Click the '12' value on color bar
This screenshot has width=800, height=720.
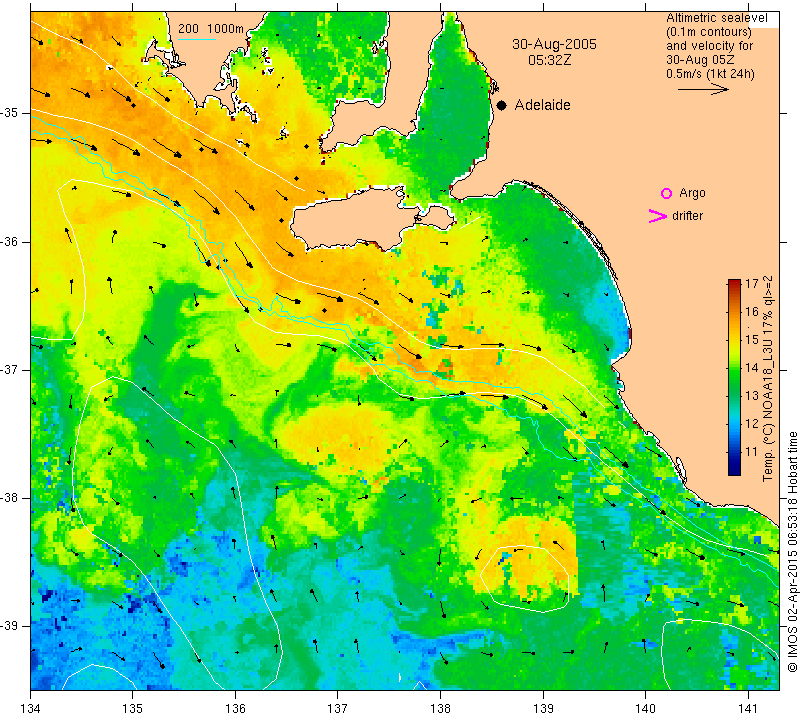pos(752,424)
